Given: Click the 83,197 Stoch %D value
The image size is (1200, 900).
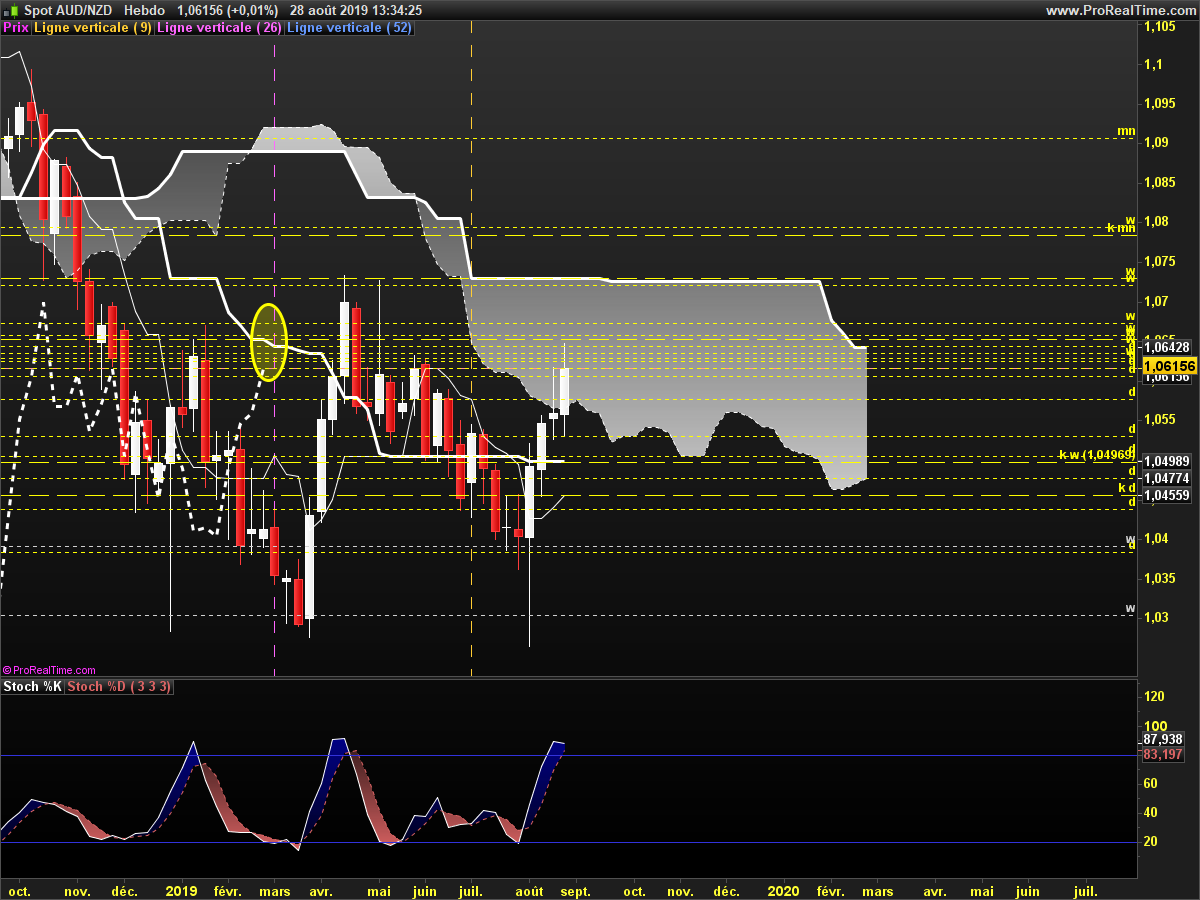Looking at the screenshot, I should [1163, 754].
